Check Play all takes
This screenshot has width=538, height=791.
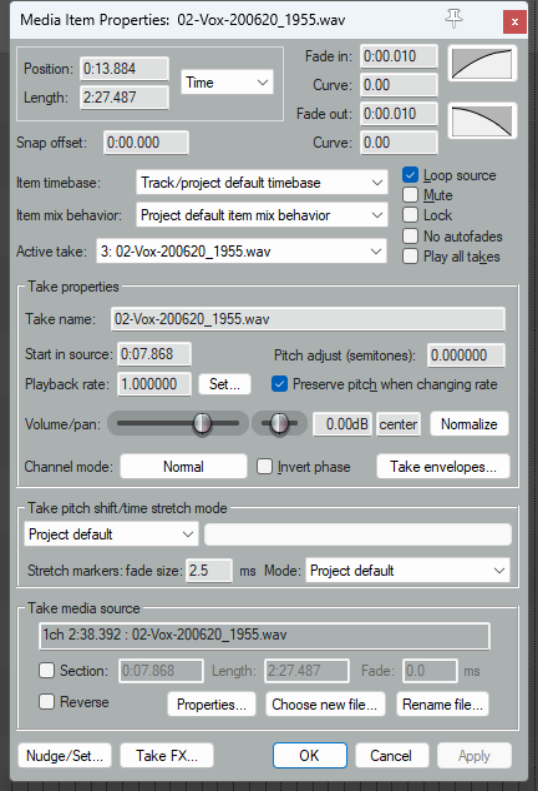(x=410, y=256)
